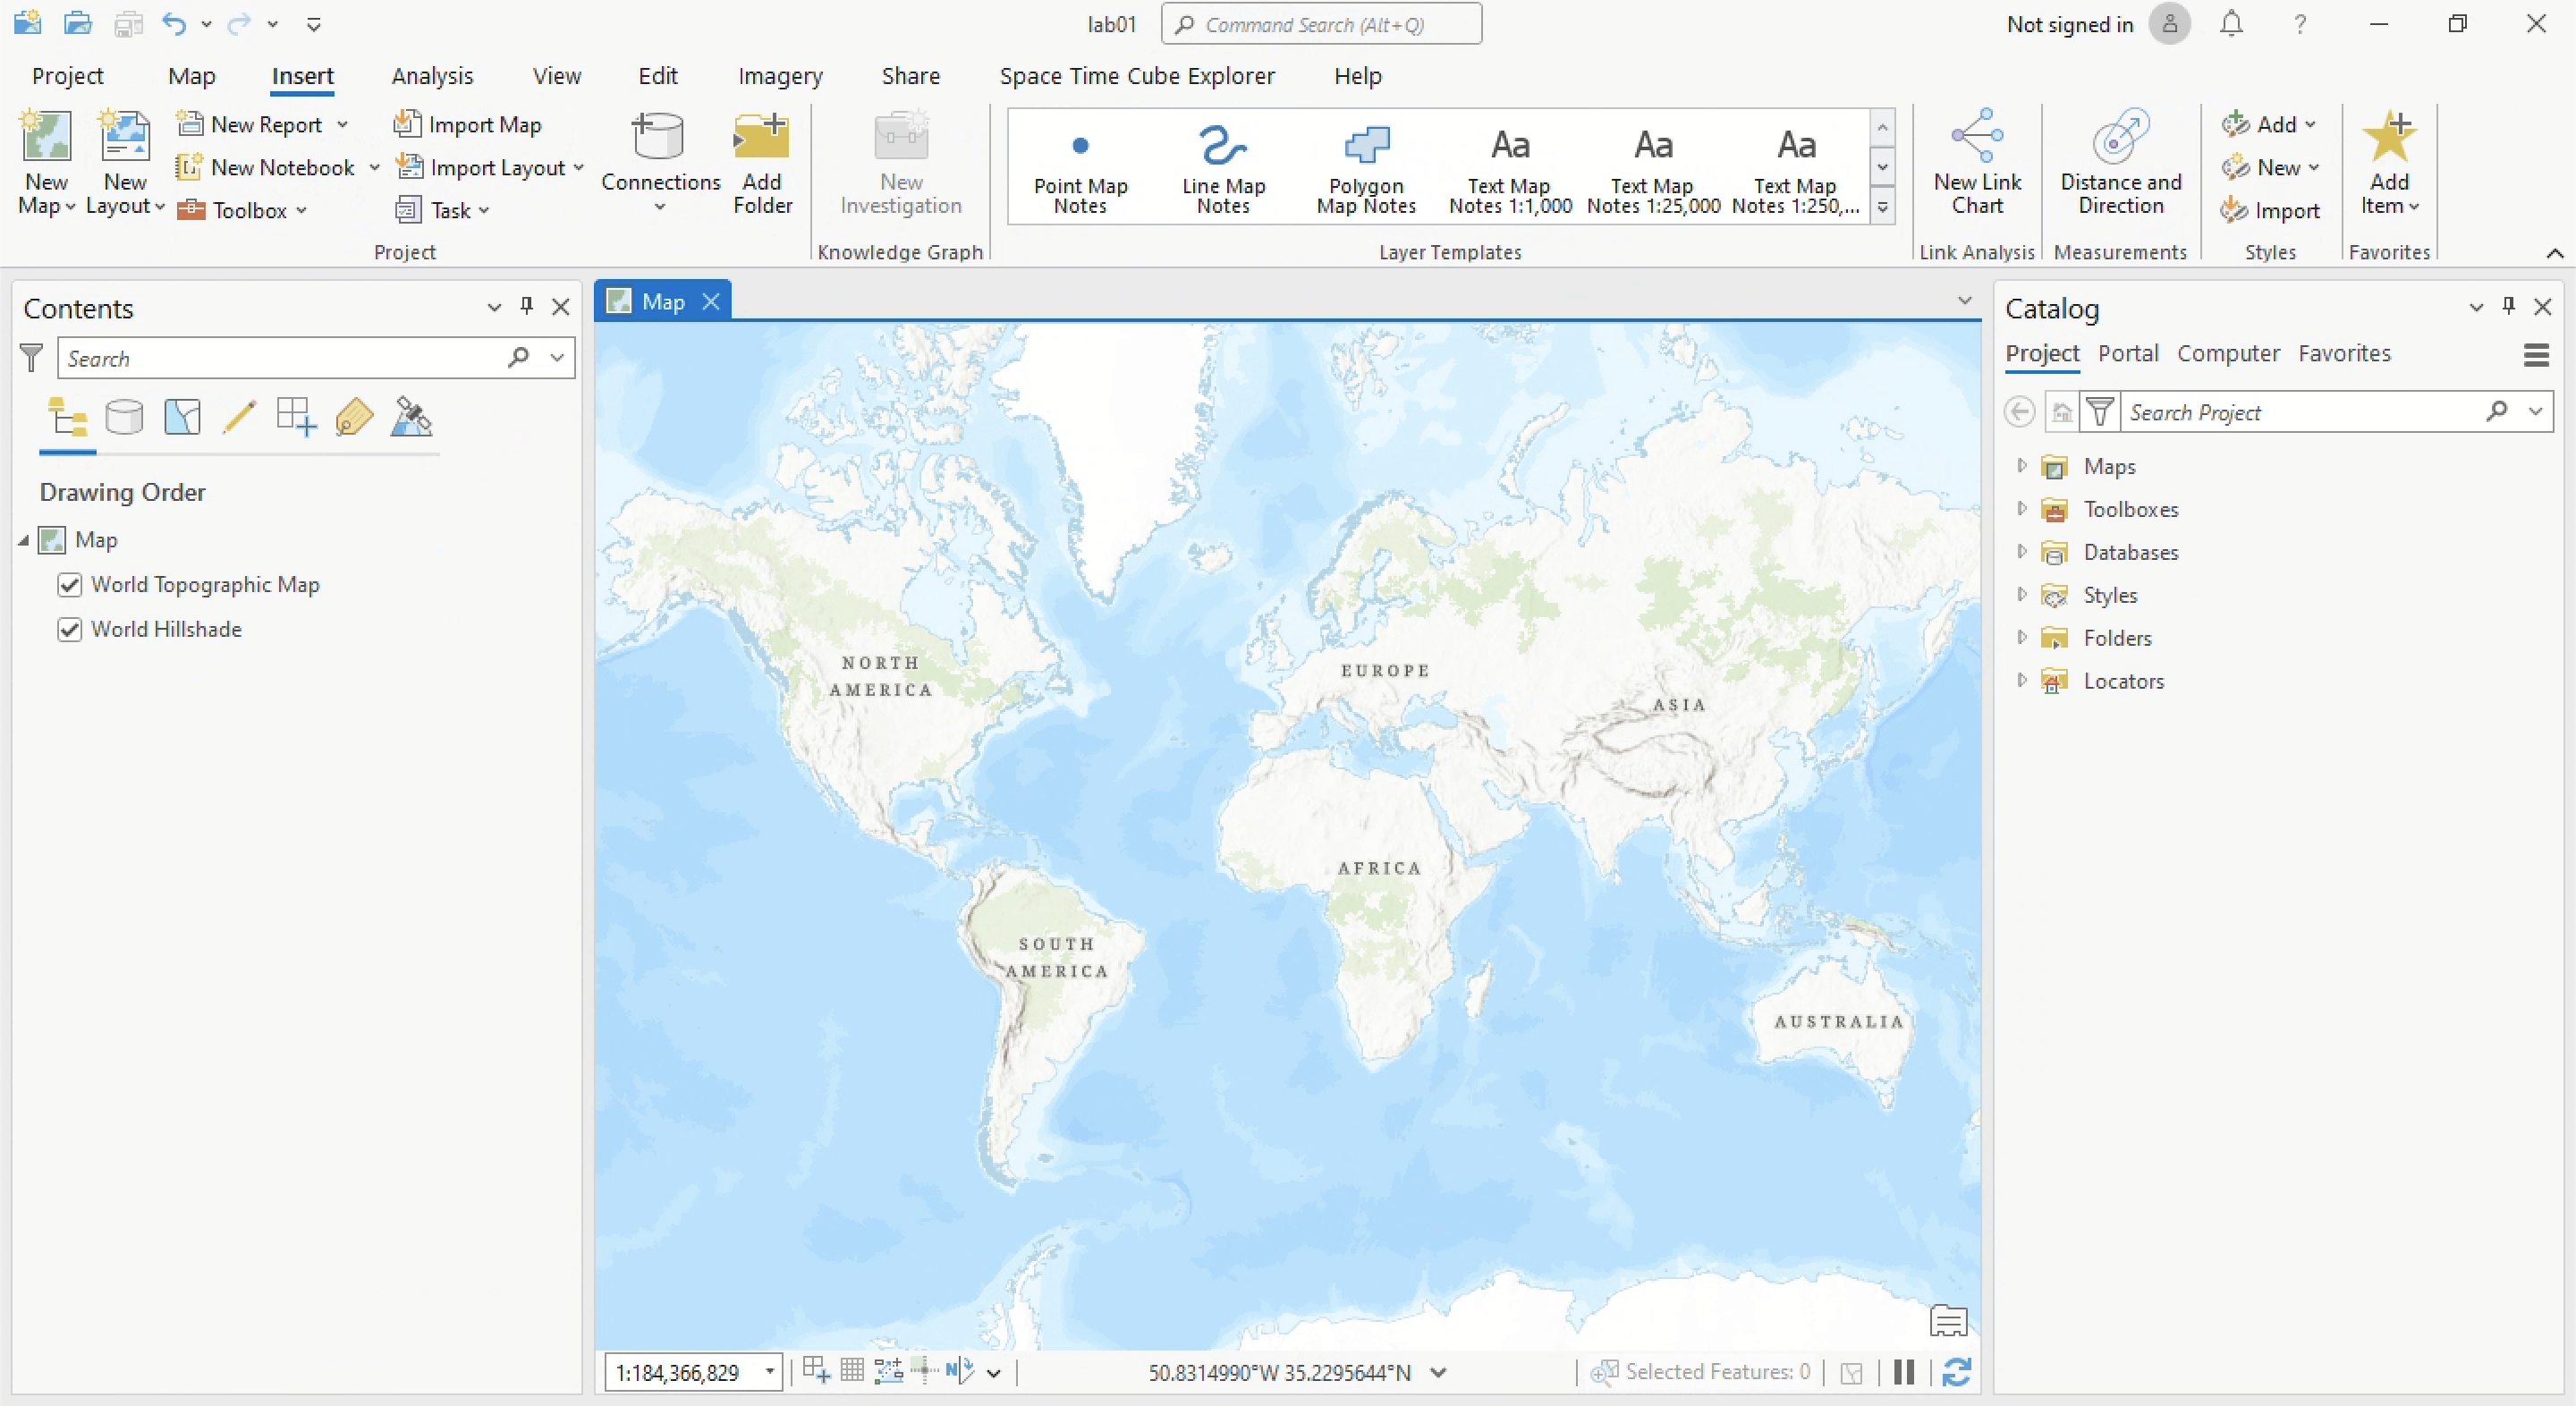Open the map scale dropdown
2576x1406 pixels.
769,1372
